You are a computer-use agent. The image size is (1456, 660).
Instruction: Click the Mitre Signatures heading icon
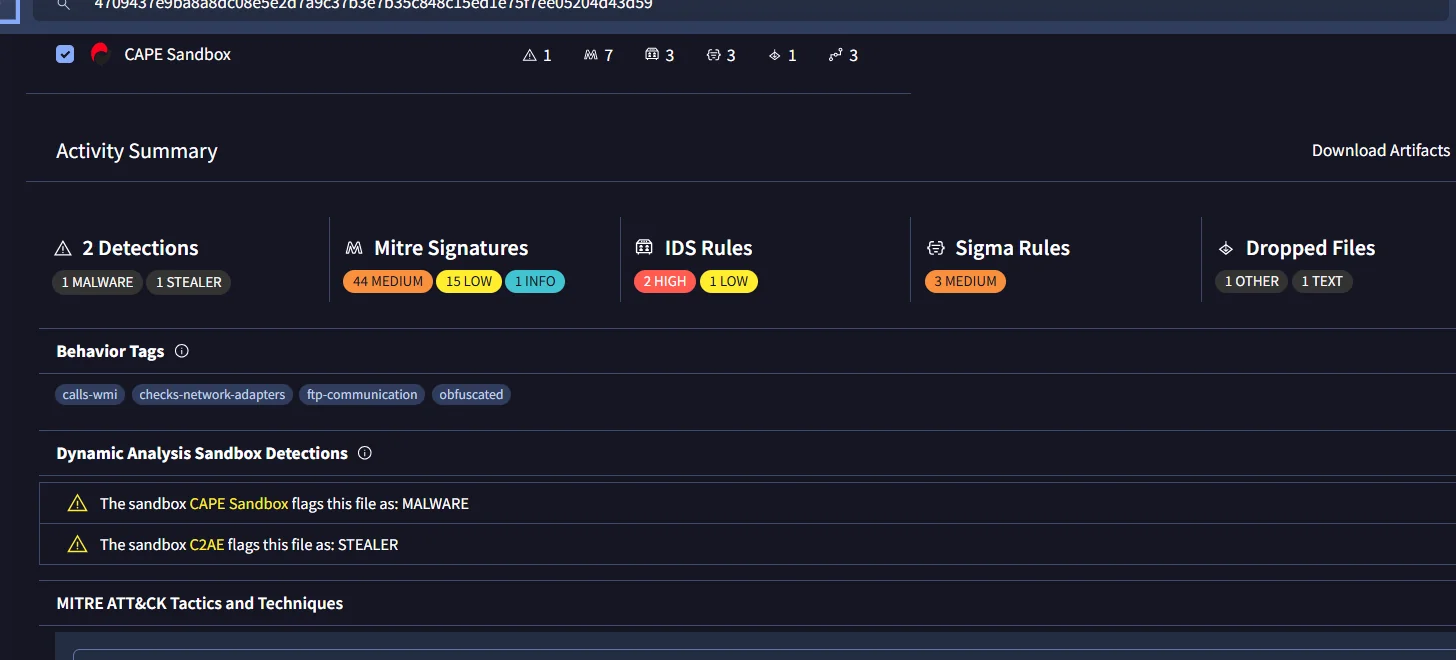tap(354, 248)
